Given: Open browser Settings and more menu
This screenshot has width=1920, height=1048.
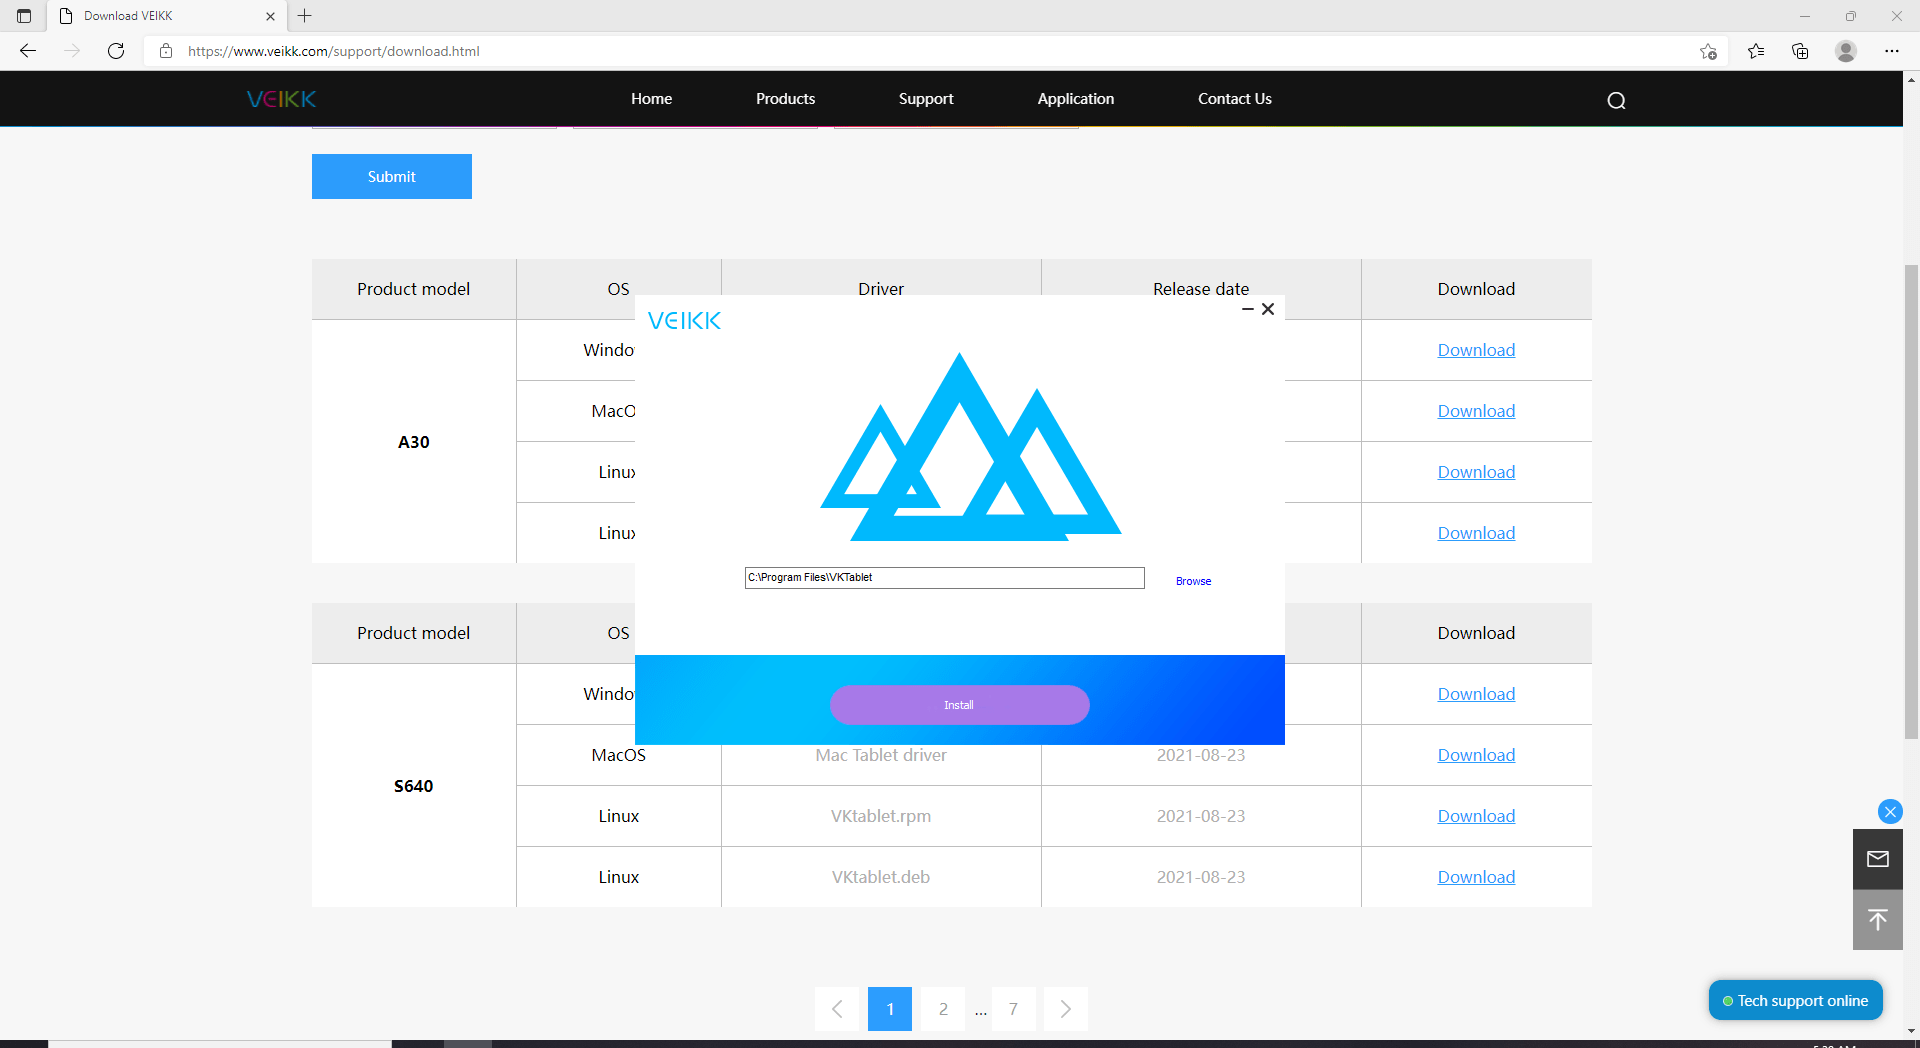Looking at the screenshot, I should coord(1892,51).
